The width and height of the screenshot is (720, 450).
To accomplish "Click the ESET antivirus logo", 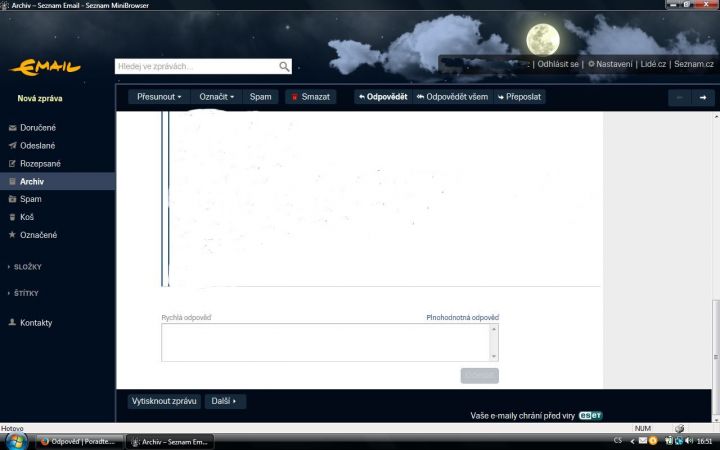I will pos(591,416).
